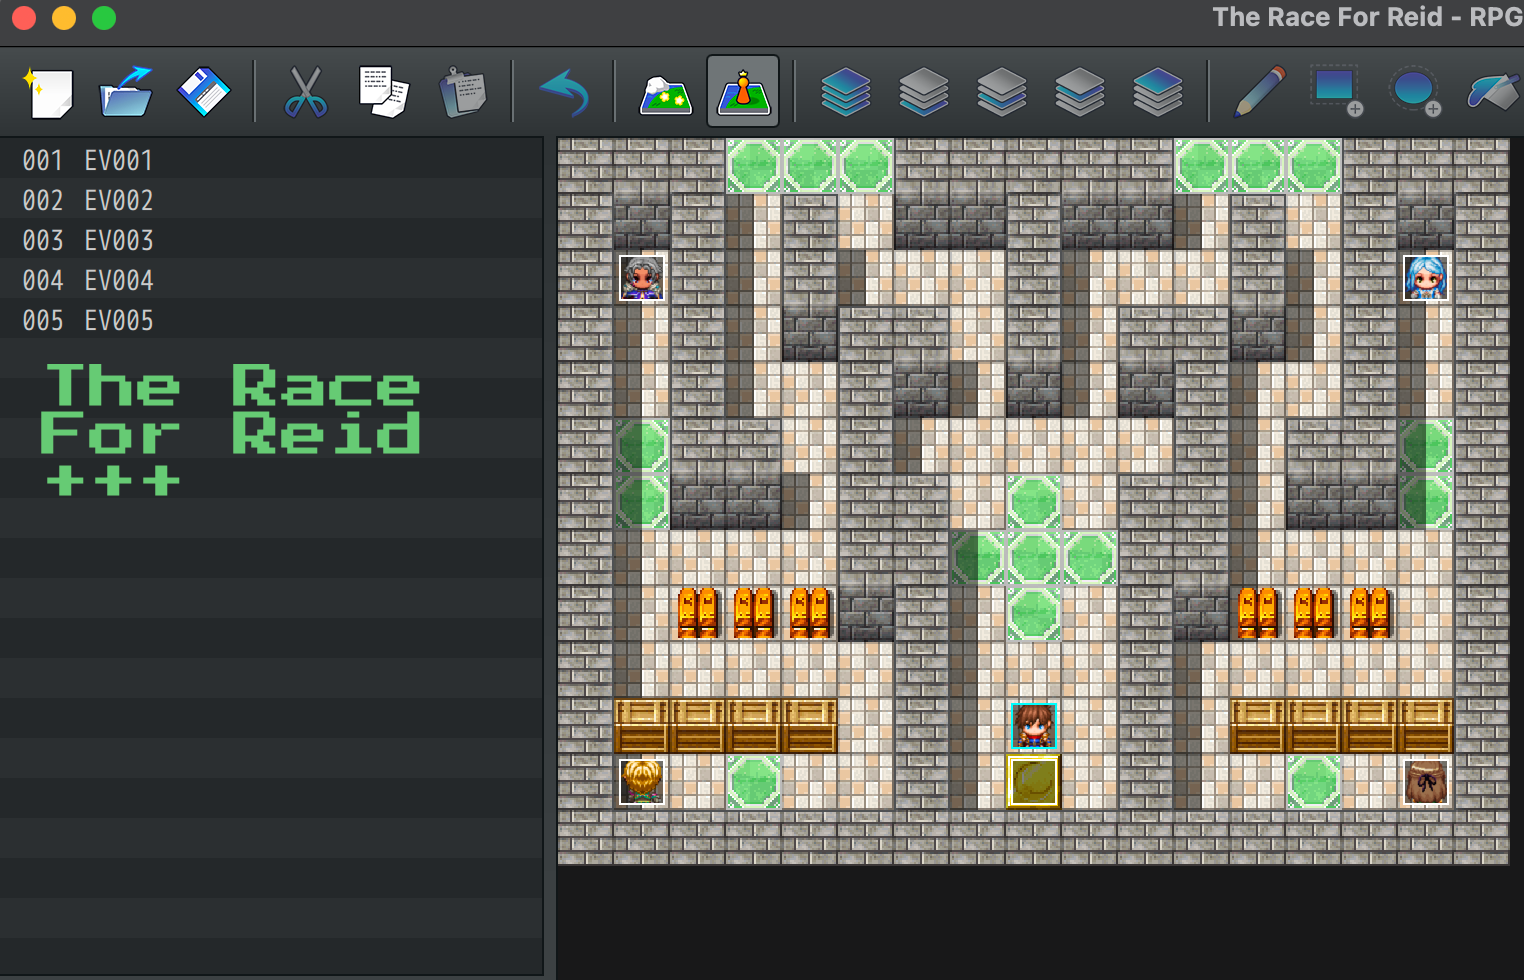Select EV001 in the event list
The image size is (1524, 980).
(x=271, y=160)
